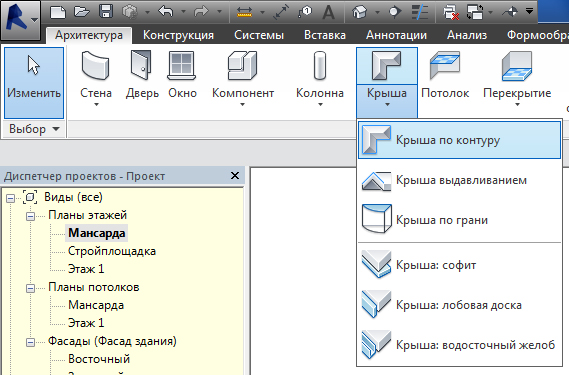Viewport: 569px width, 375px height.
Task: Select the Дверь door tool
Action: click(142, 74)
